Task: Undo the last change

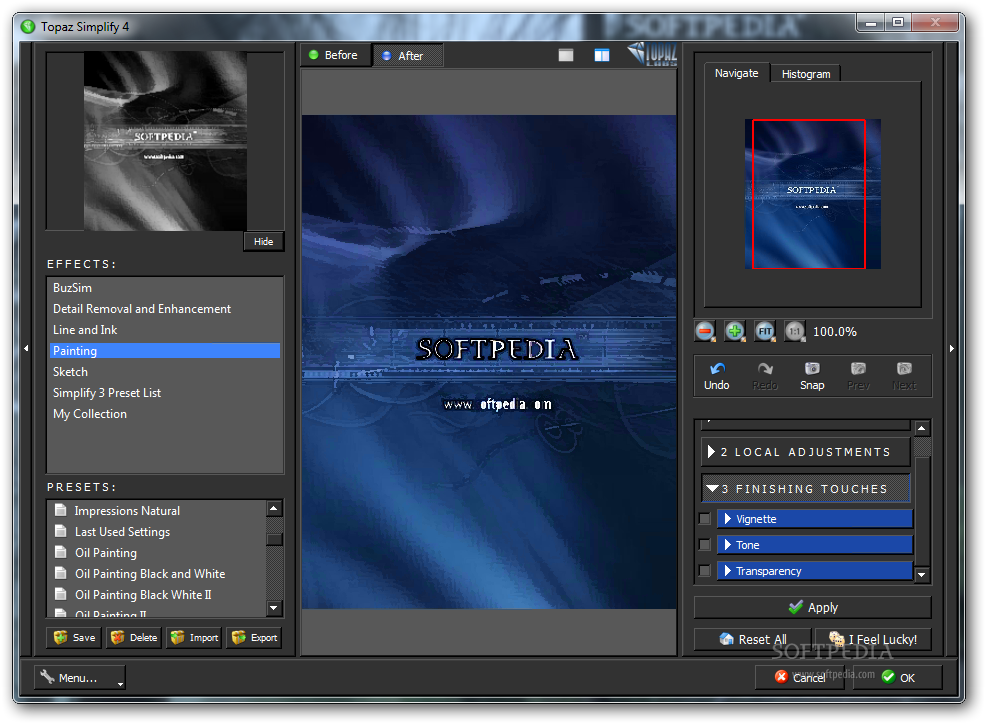Action: point(717,376)
